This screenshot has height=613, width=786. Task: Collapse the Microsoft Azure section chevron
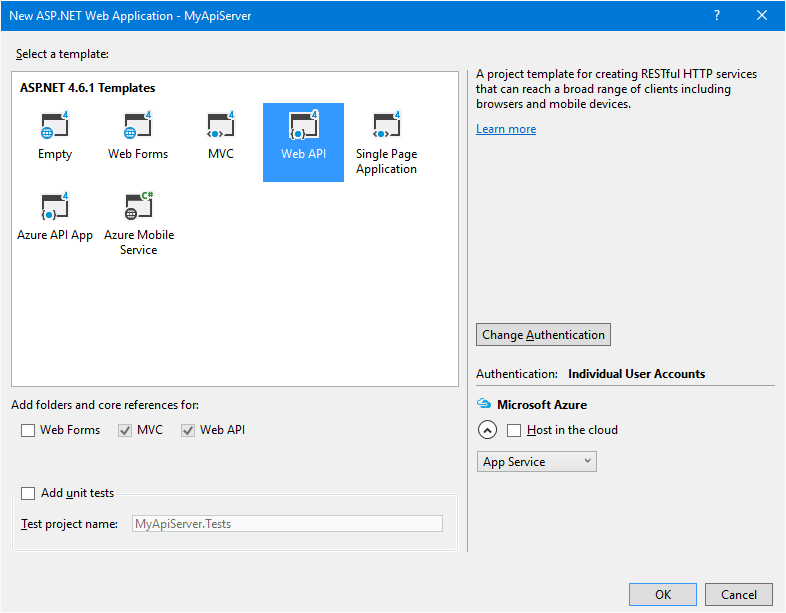tap(487, 430)
